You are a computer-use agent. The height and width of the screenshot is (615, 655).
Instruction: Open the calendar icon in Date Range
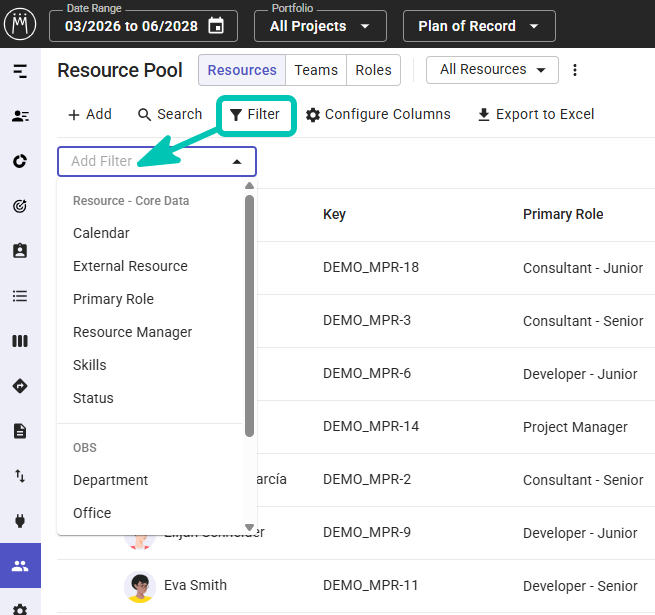coord(216,25)
